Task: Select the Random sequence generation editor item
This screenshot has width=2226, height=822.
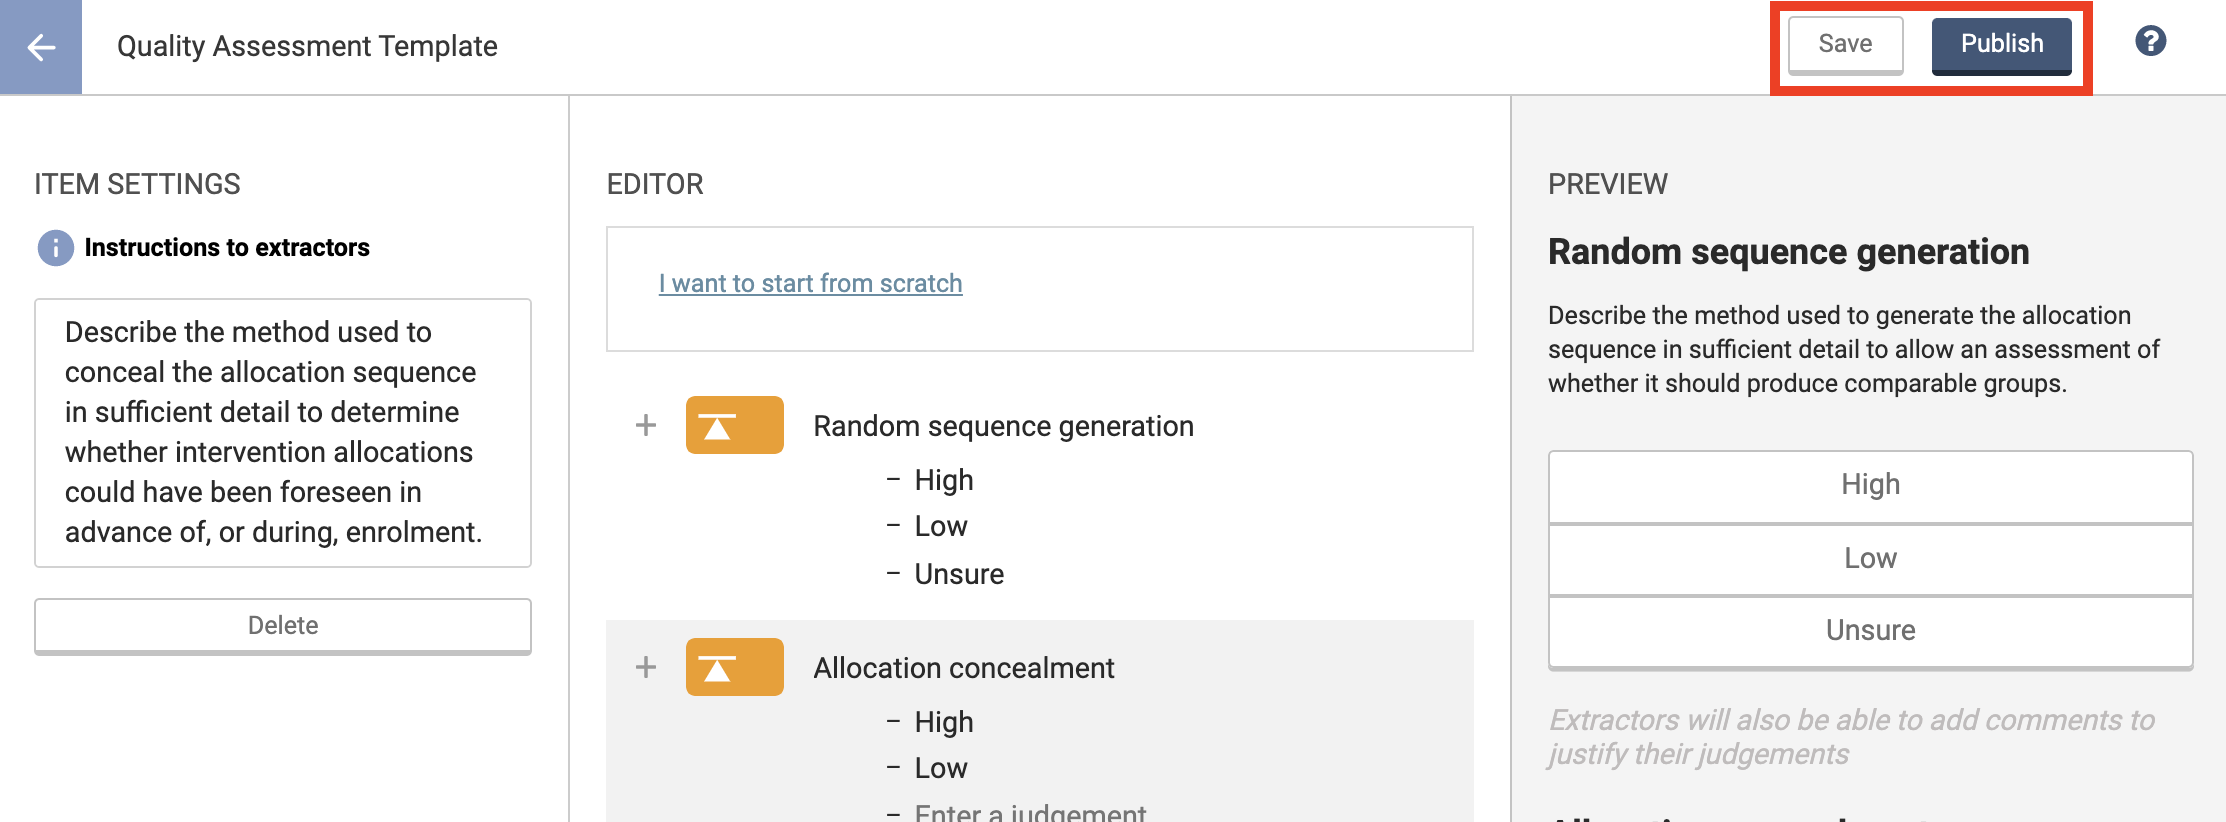Action: tap(1003, 427)
